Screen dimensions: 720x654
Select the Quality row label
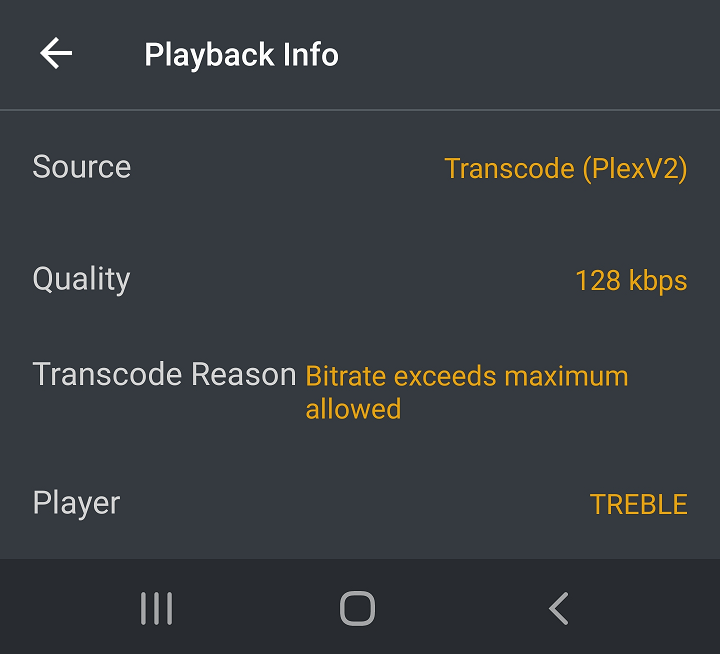81,279
